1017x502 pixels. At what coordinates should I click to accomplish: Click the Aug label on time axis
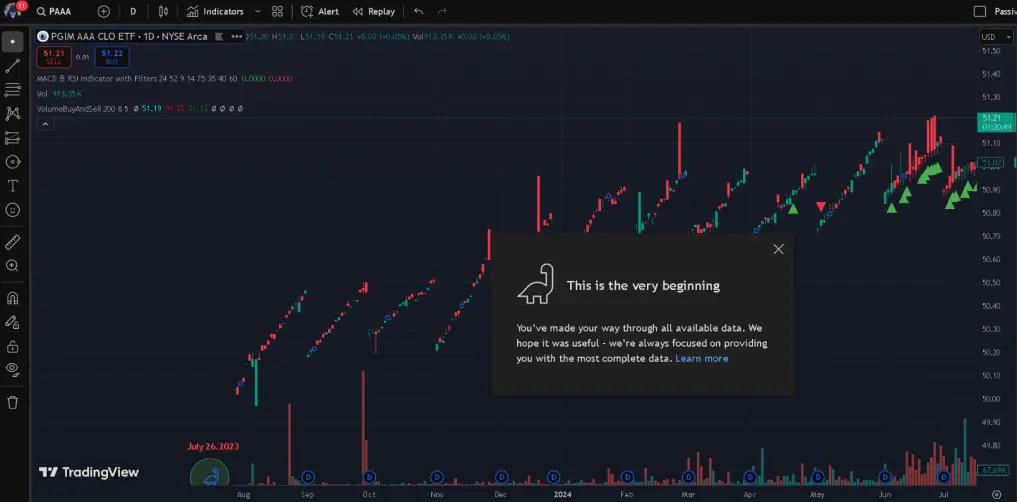[243, 494]
